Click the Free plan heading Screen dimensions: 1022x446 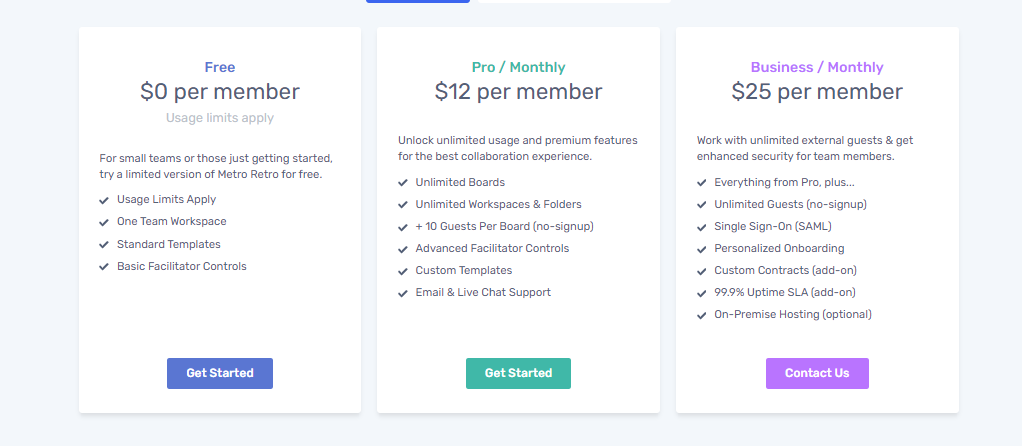(x=220, y=68)
